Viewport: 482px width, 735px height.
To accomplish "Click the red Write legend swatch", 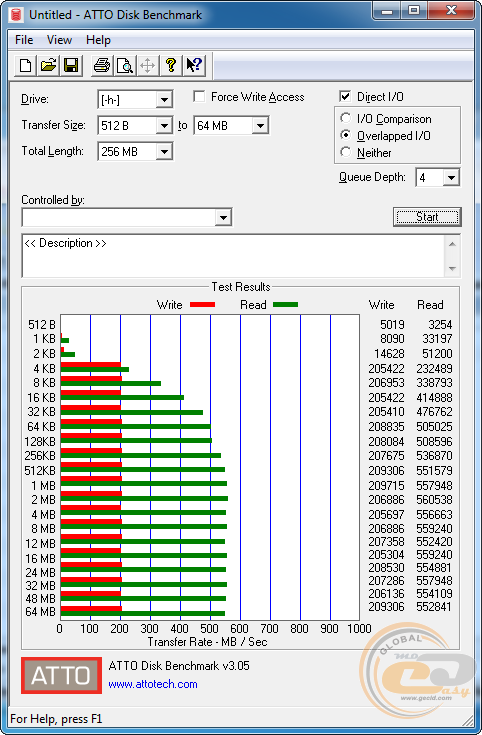I will 202,305.
